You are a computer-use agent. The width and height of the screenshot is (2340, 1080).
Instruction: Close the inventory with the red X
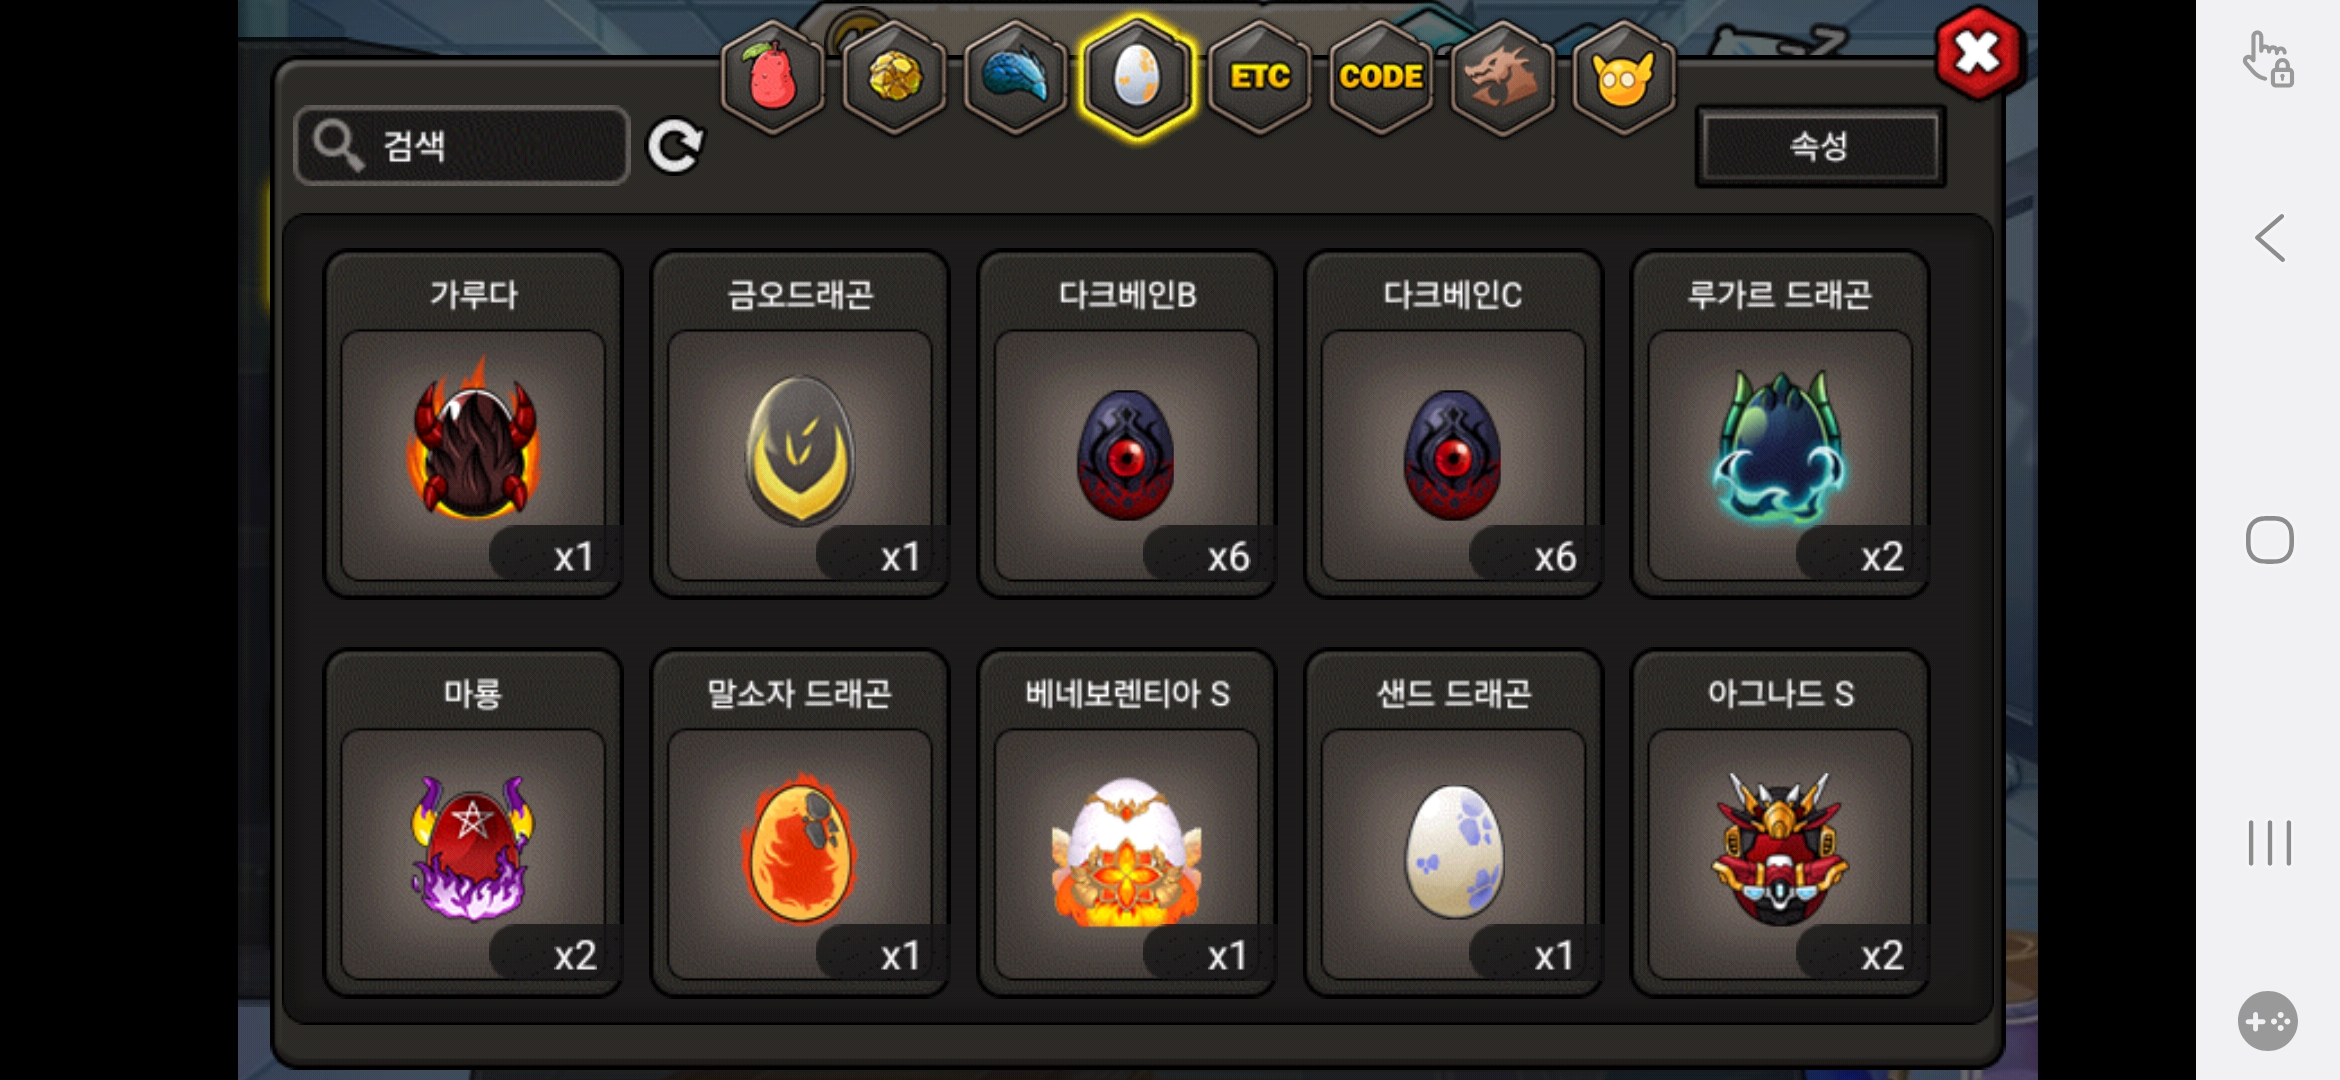[1979, 53]
